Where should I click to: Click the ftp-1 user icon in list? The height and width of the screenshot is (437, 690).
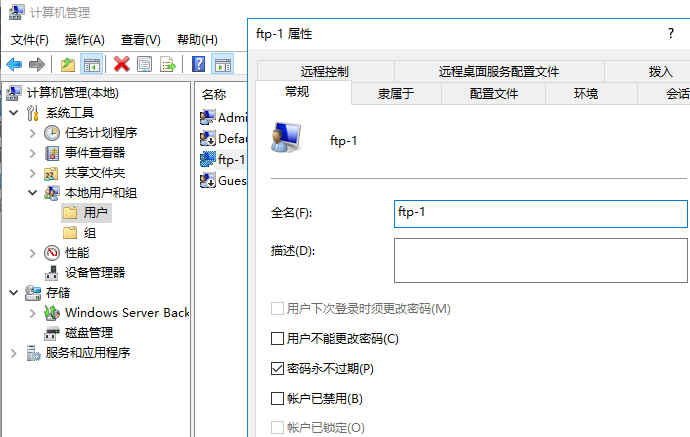point(208,159)
